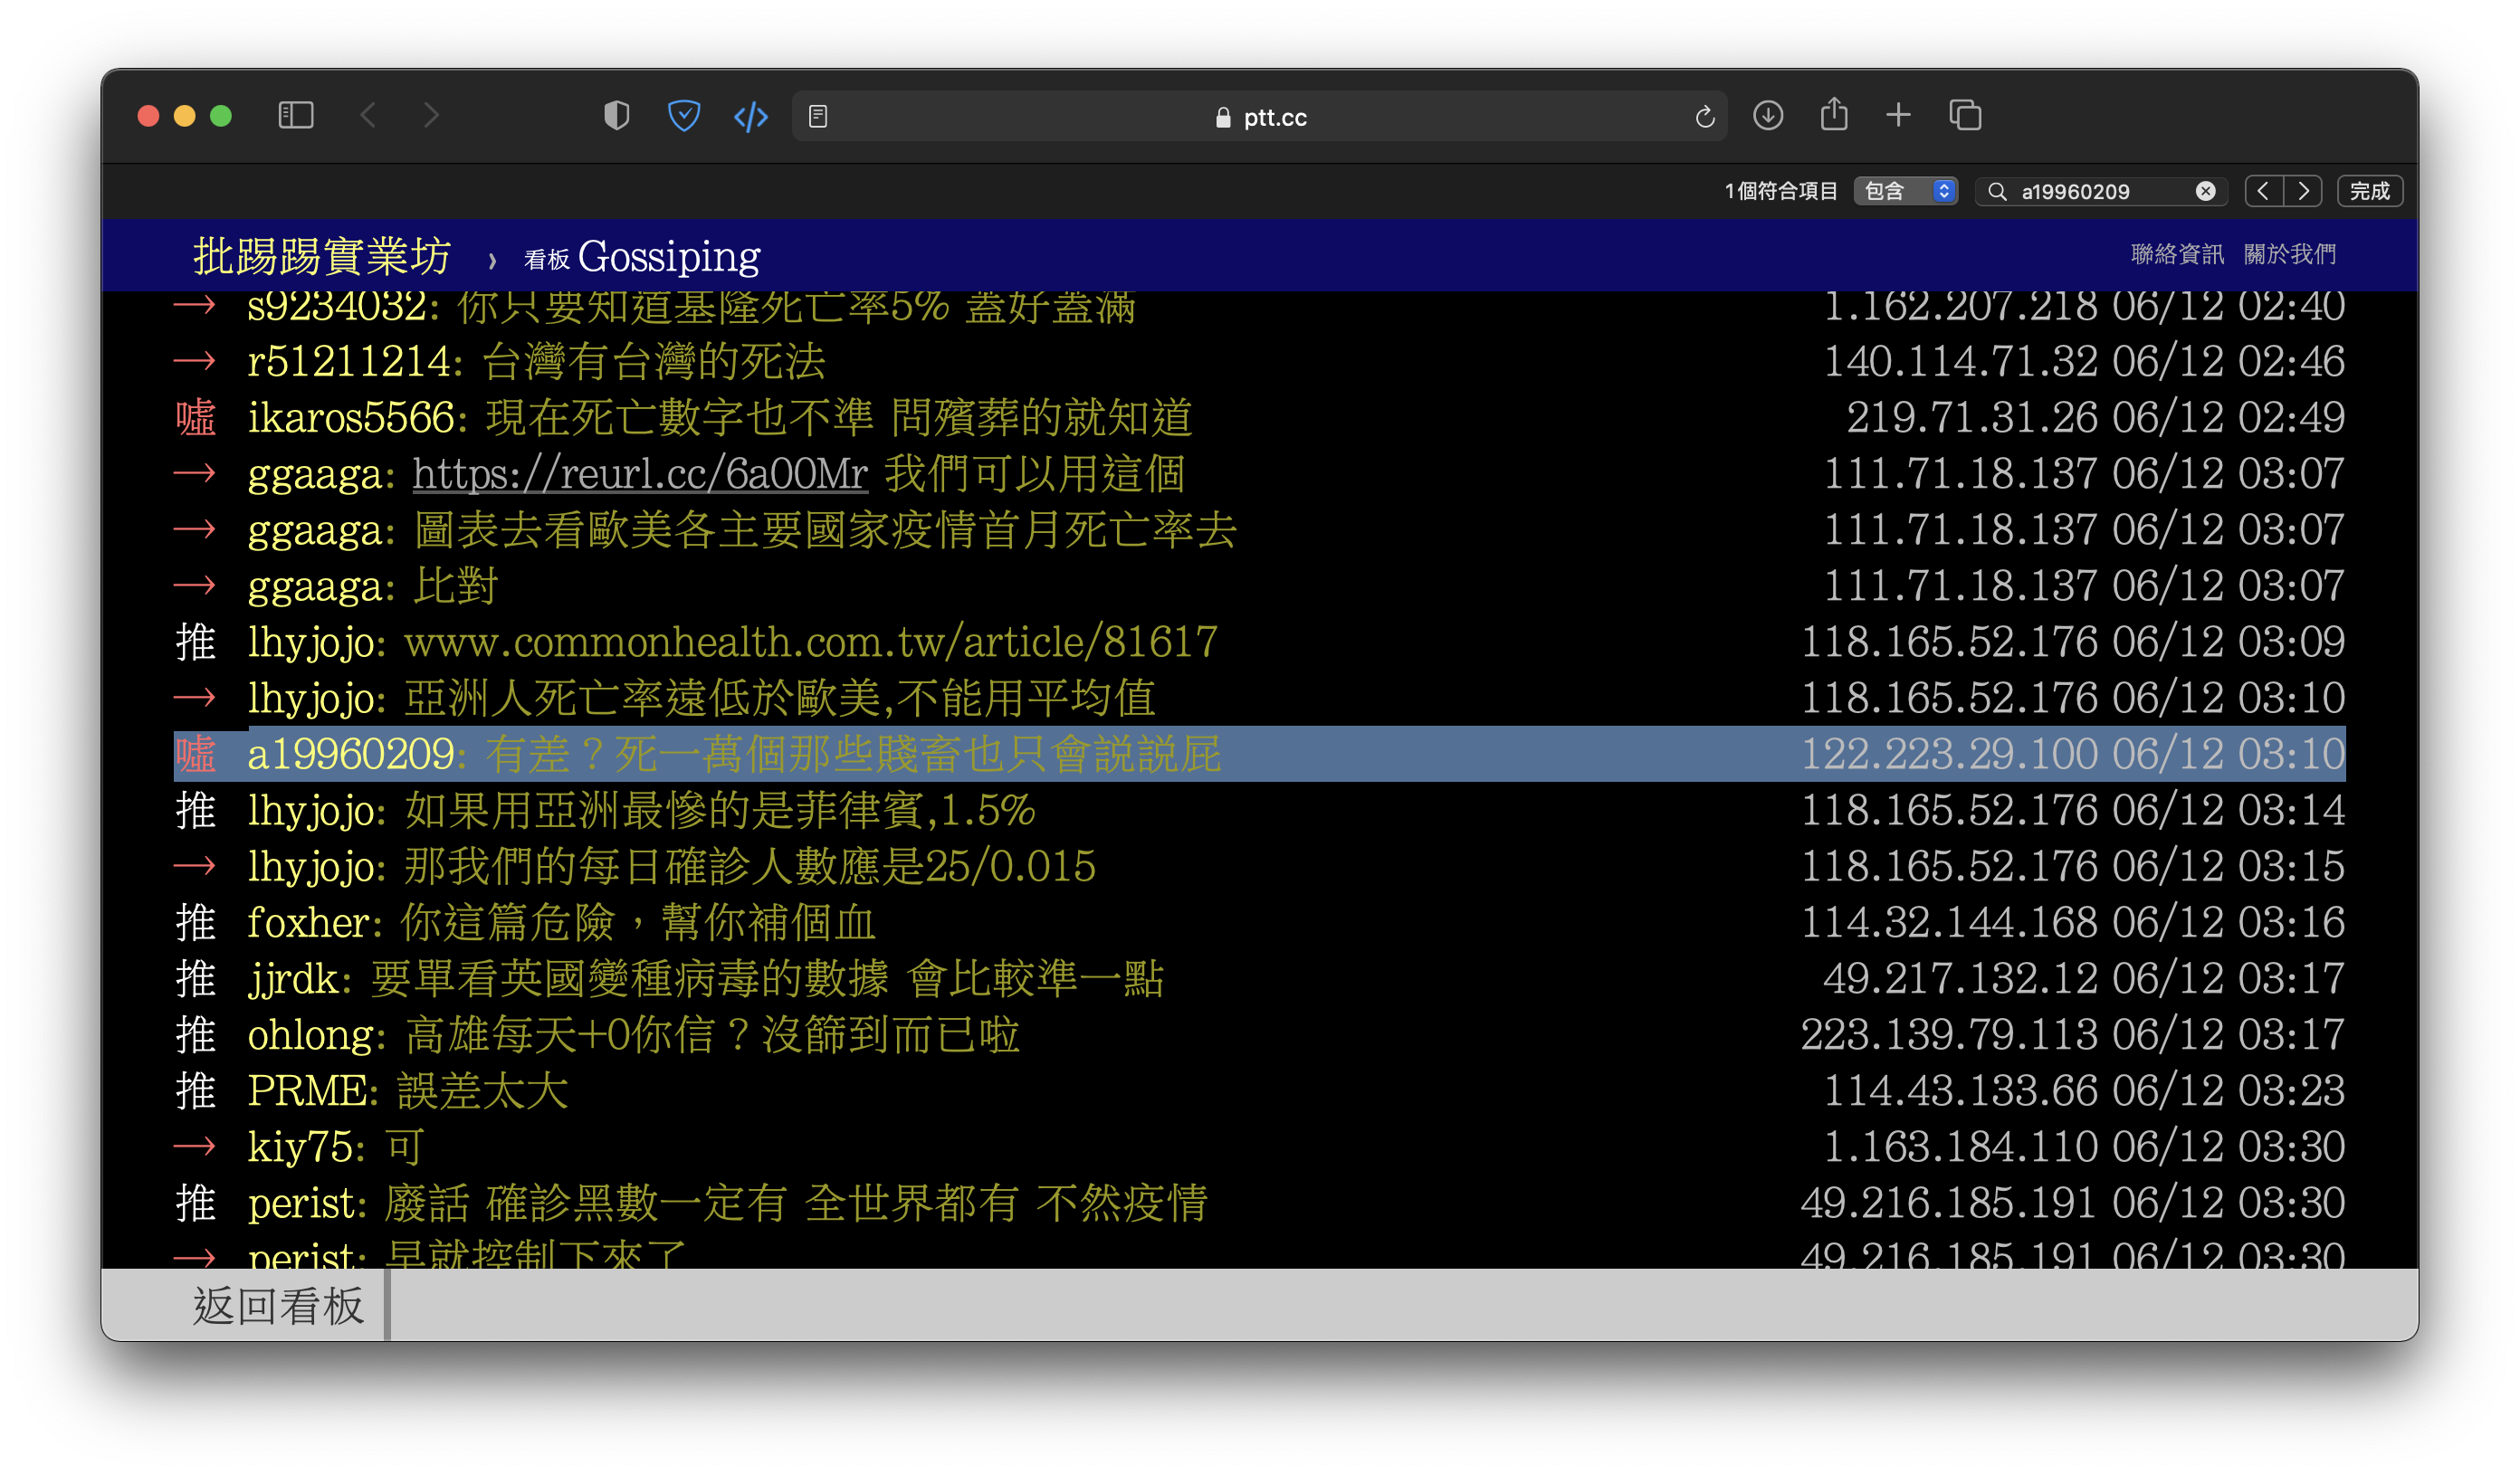Open the code brackets developer extension
2520x1475 pixels.
pyautogui.click(x=751, y=117)
